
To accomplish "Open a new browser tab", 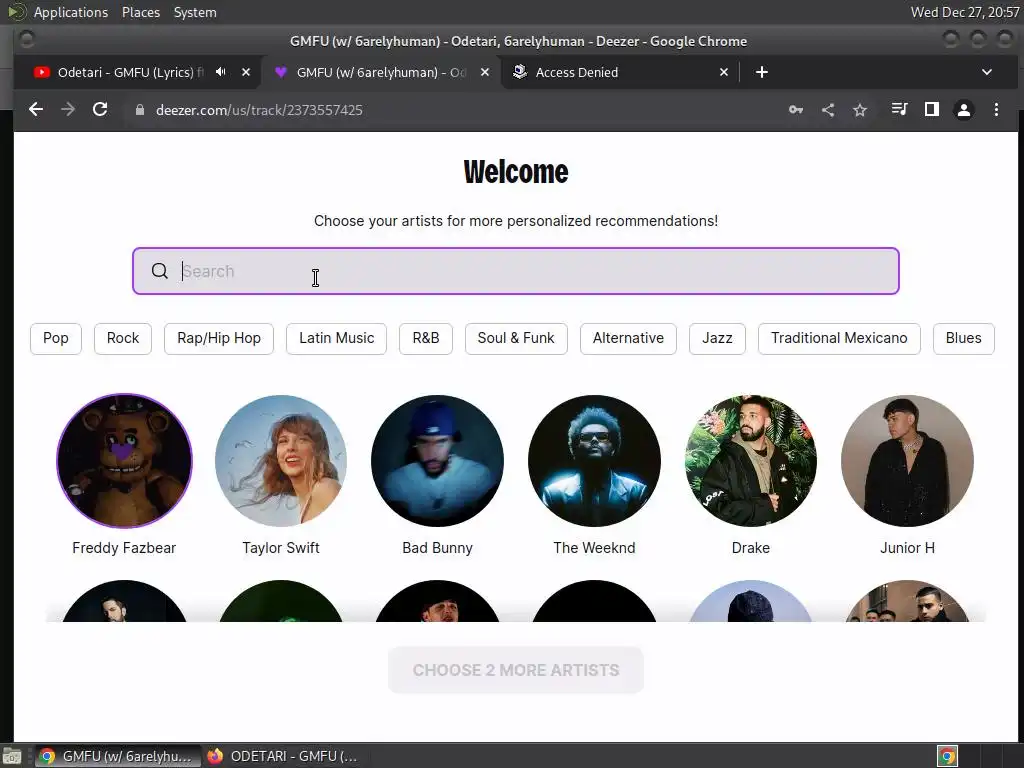I will coord(761,72).
